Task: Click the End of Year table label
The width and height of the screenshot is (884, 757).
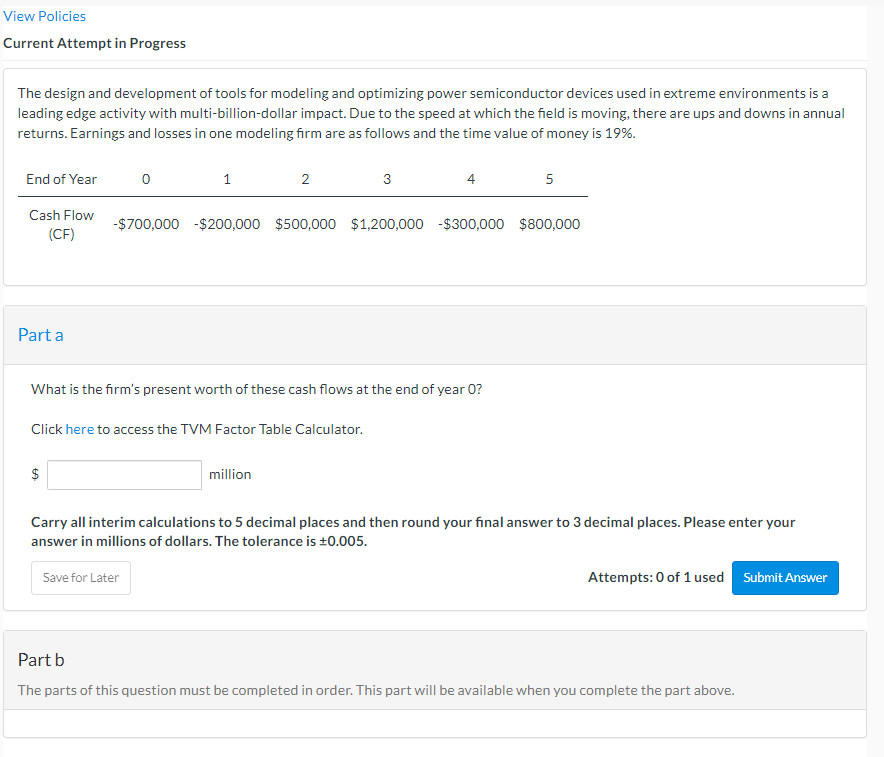Action: (61, 179)
